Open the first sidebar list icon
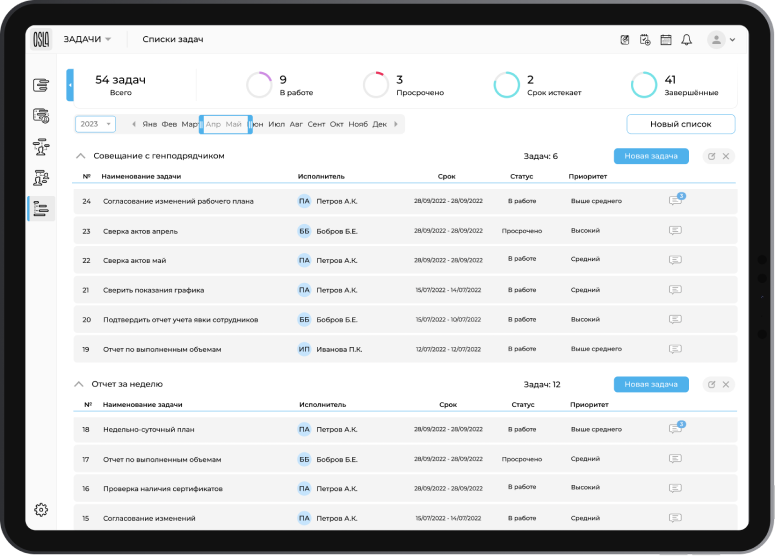Viewport: 775px width, 556px height. (41, 86)
